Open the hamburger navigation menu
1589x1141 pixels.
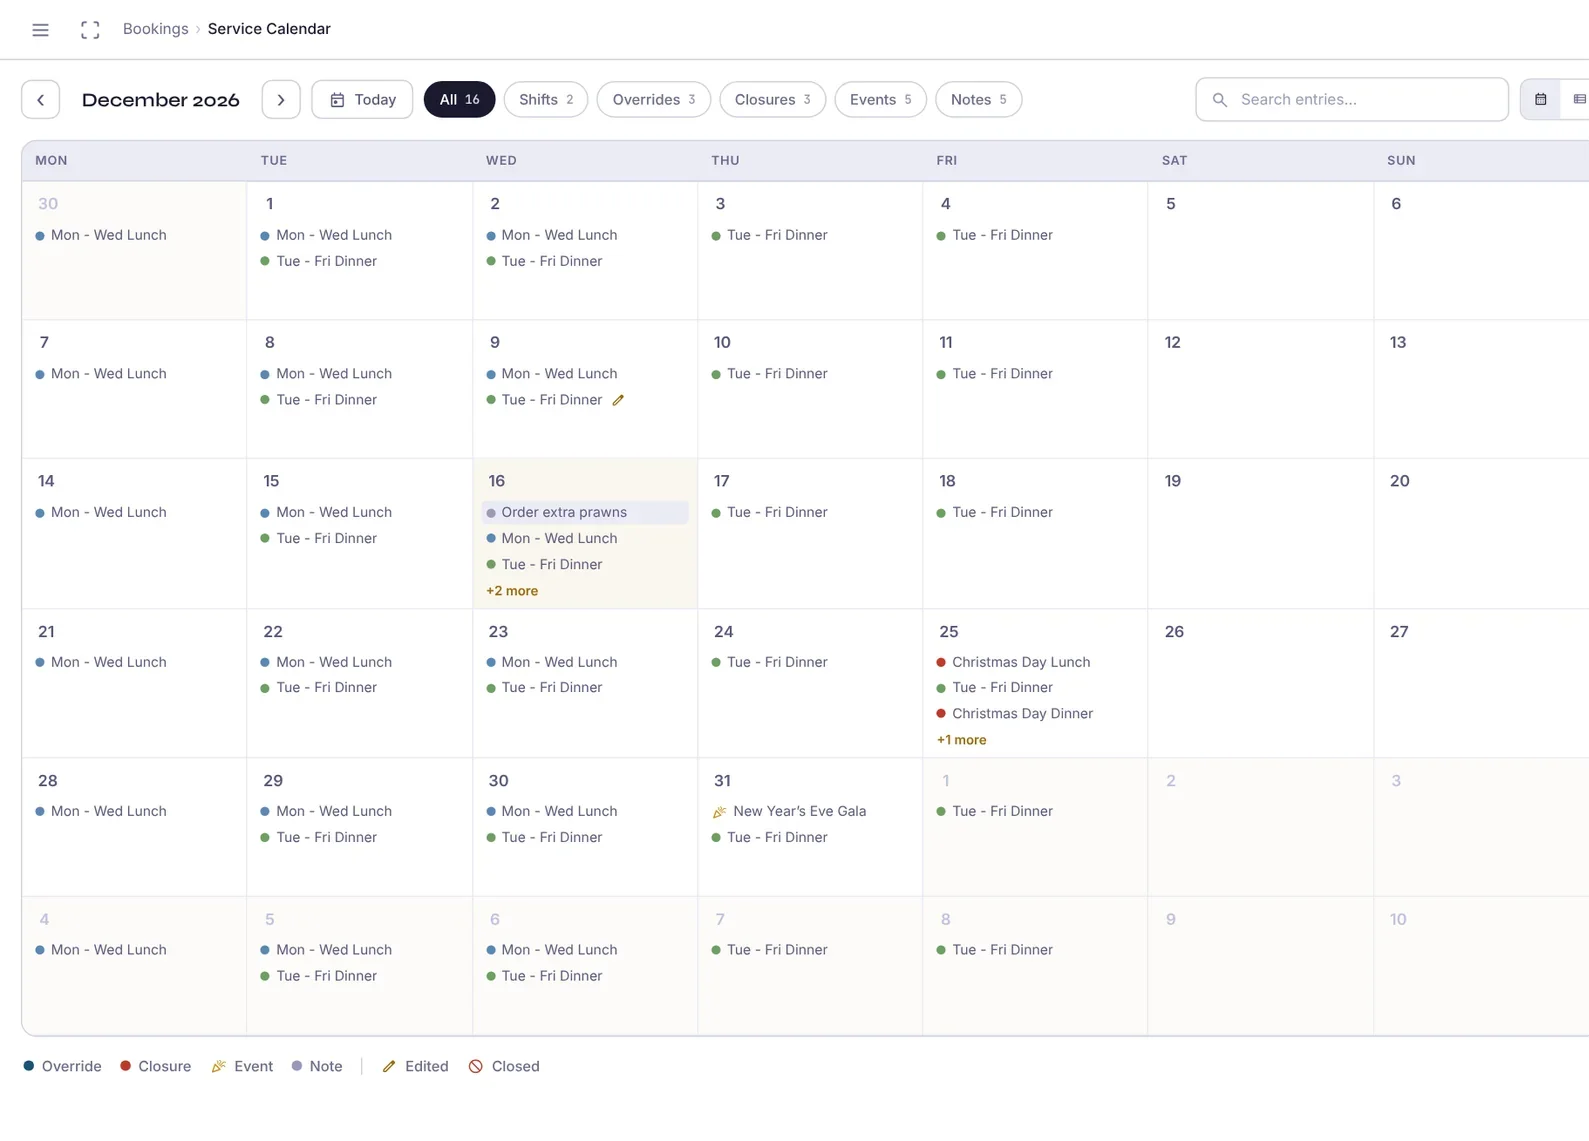tap(40, 30)
